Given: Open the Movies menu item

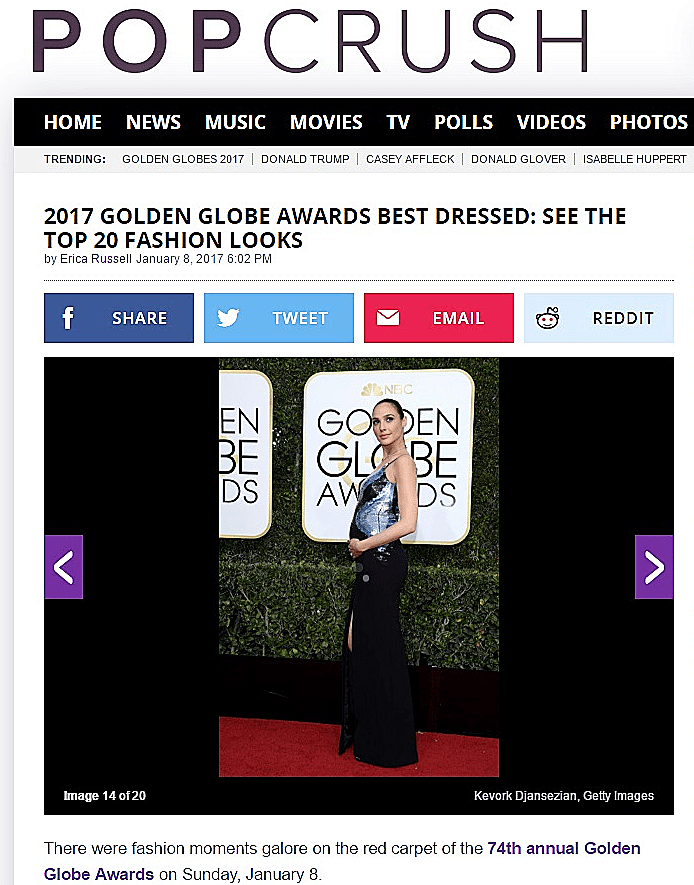Looking at the screenshot, I should (x=326, y=122).
